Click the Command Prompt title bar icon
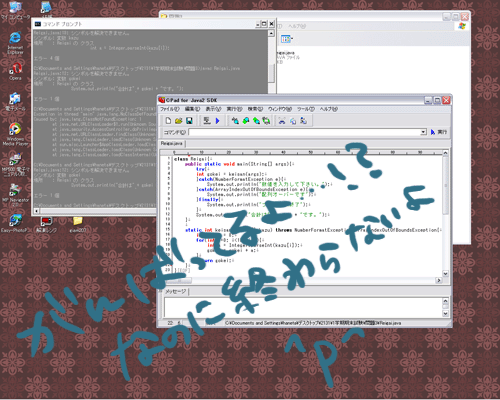Screen dimensions: 500x400 [38, 24]
